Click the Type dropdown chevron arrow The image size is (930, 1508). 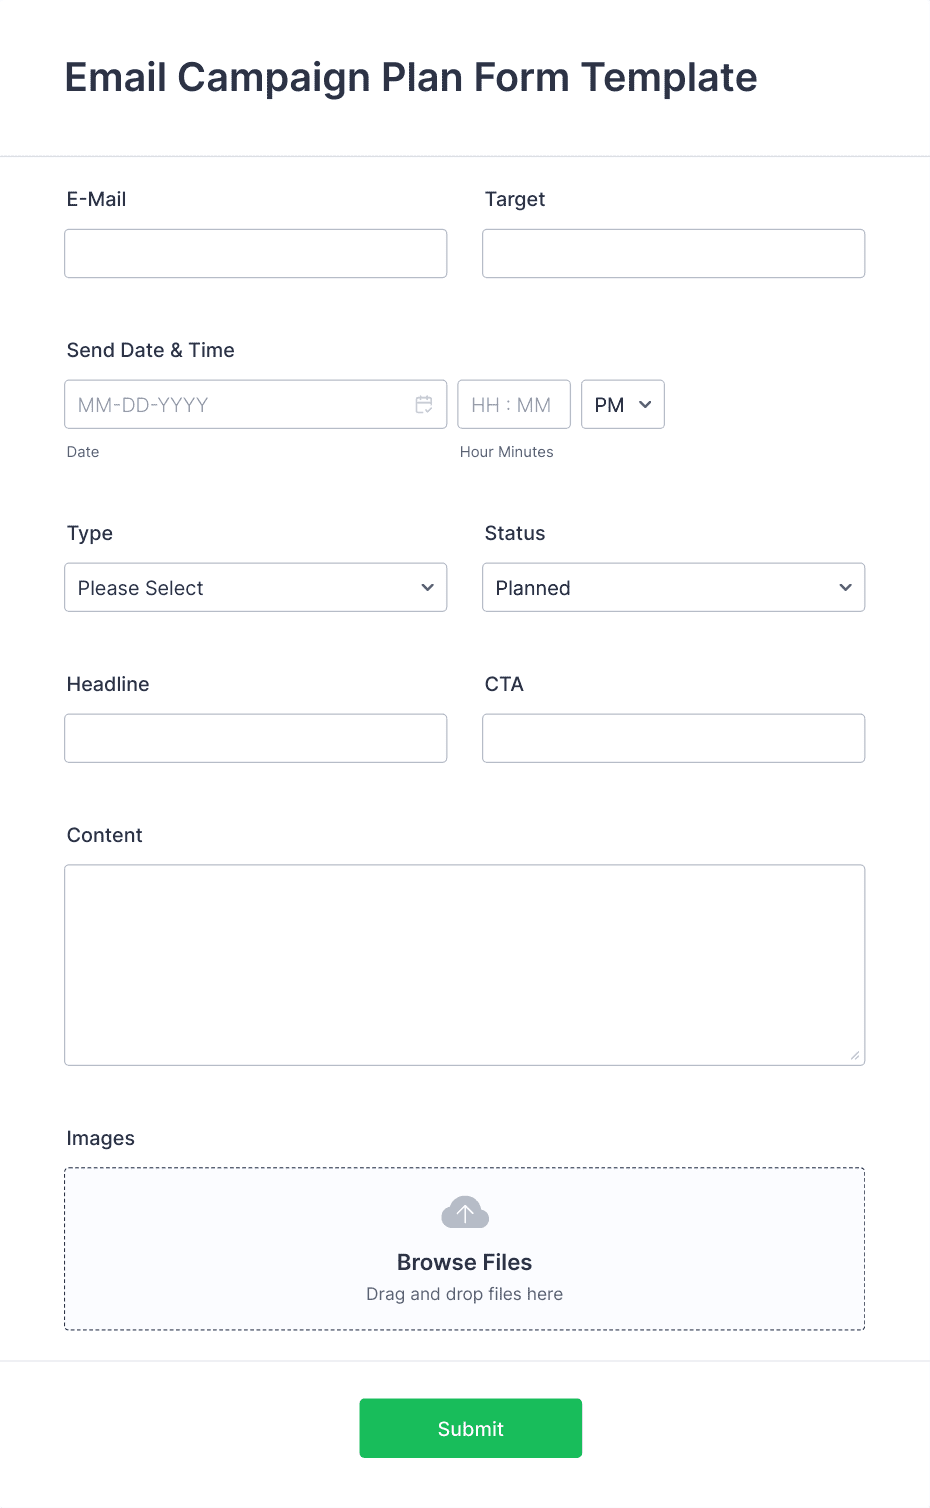click(428, 587)
